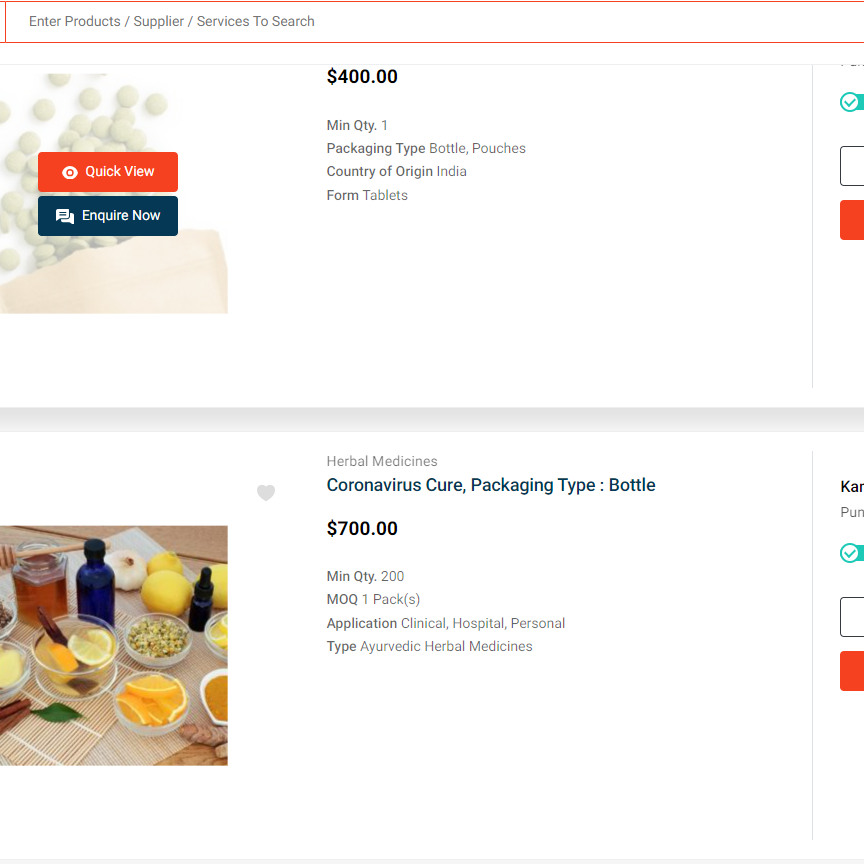The height and width of the screenshot is (864, 864).
Task: Click the white outlined button in Coronavirus Cure listing
Action: 853,617
